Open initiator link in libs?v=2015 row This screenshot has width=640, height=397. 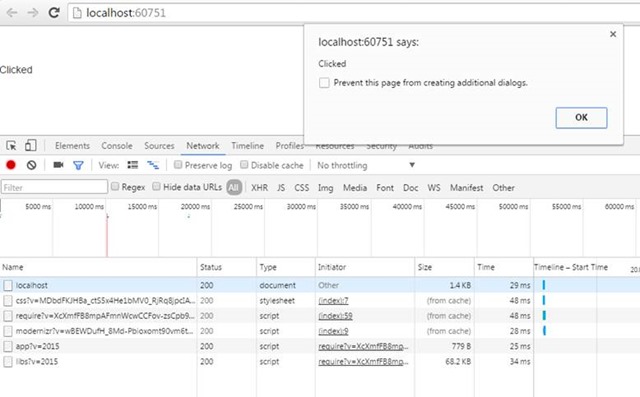(x=363, y=362)
